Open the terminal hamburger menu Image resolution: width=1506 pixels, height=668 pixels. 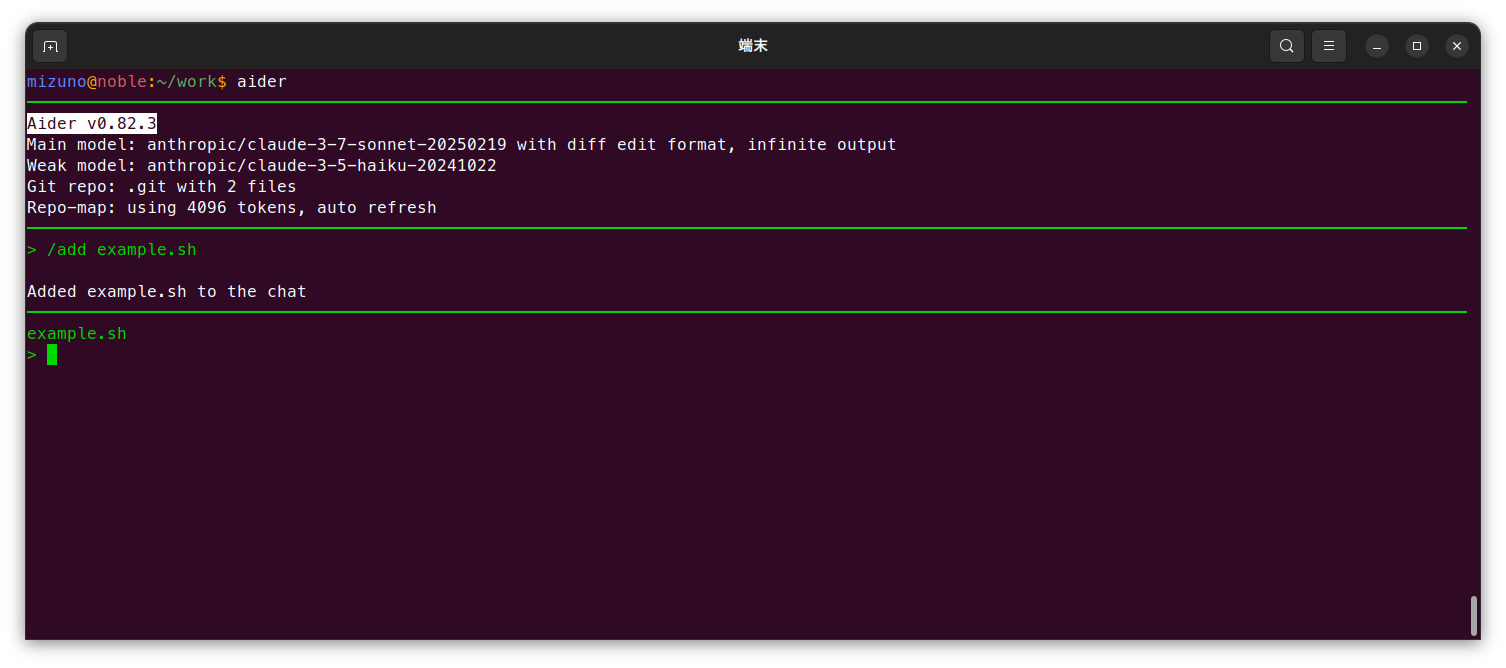(1329, 46)
